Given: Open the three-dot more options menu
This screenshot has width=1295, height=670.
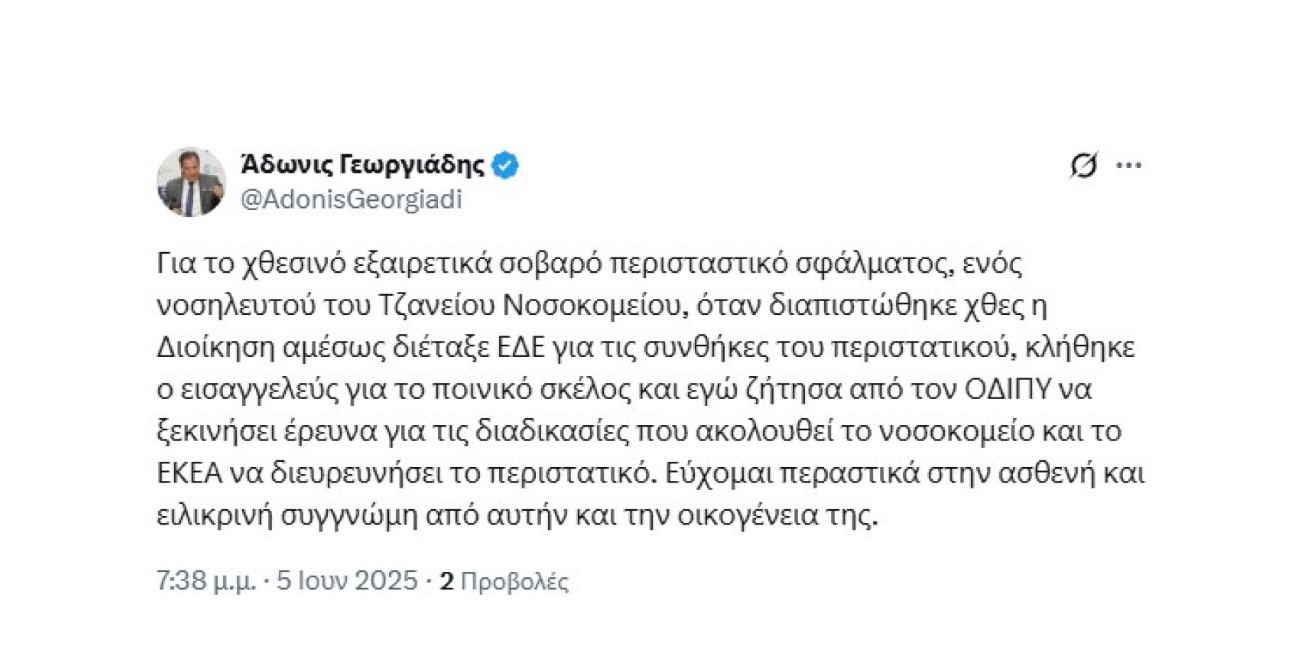Looking at the screenshot, I should [1128, 166].
